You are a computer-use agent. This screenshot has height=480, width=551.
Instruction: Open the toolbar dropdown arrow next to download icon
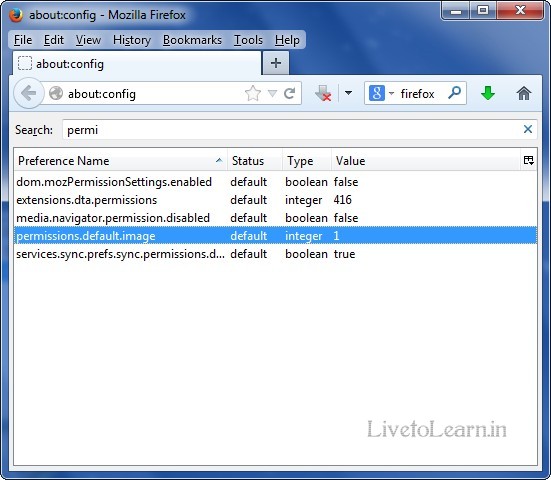pos(348,93)
